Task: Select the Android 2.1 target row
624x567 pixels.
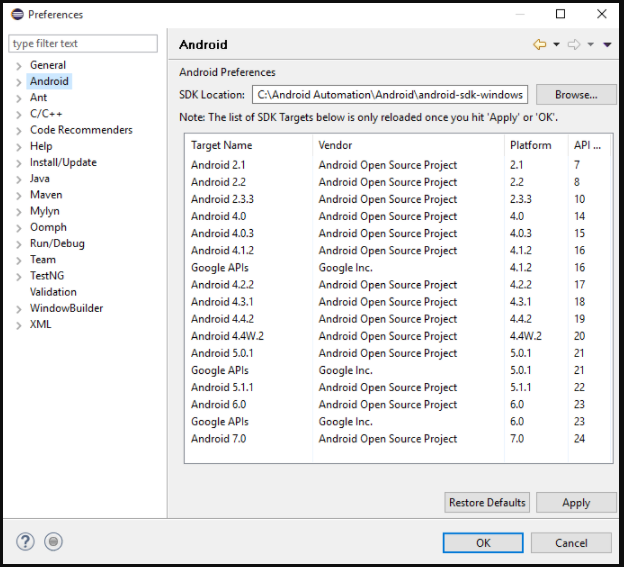Action: pos(398,165)
